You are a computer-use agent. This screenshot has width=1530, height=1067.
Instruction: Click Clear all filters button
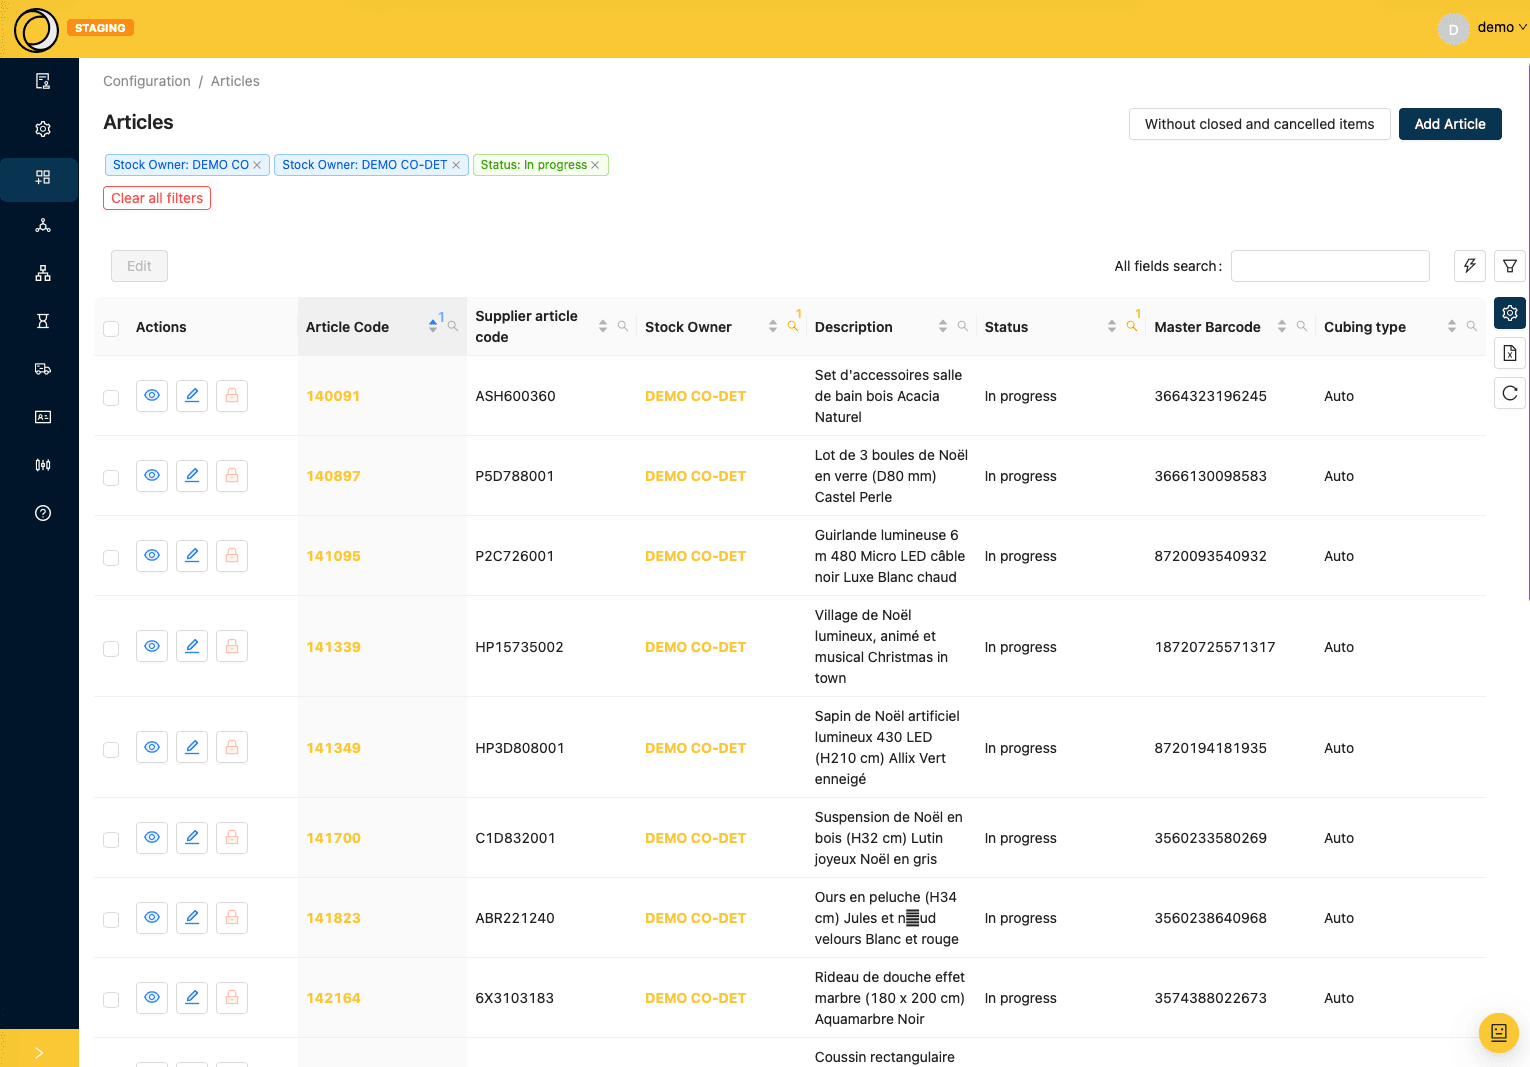coord(157,198)
